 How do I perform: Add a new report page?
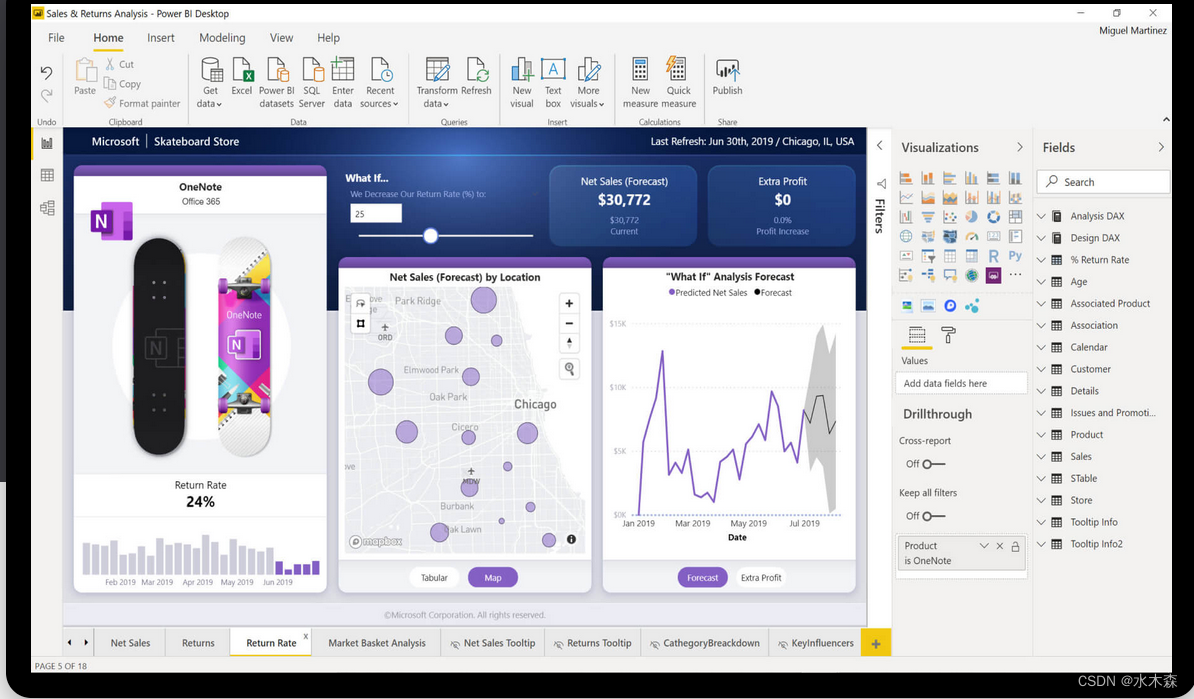[876, 643]
